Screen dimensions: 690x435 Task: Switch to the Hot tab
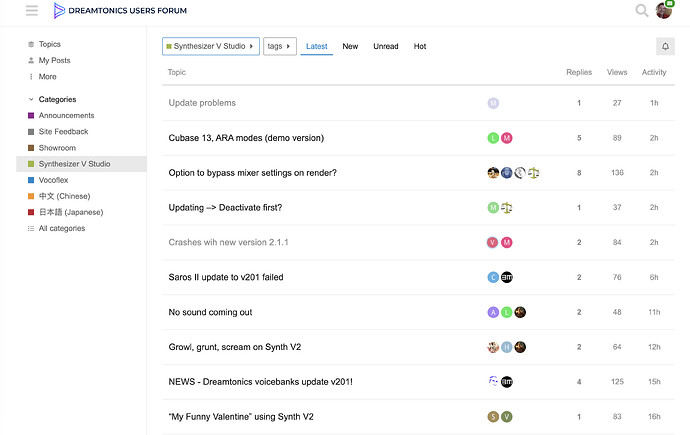[420, 46]
